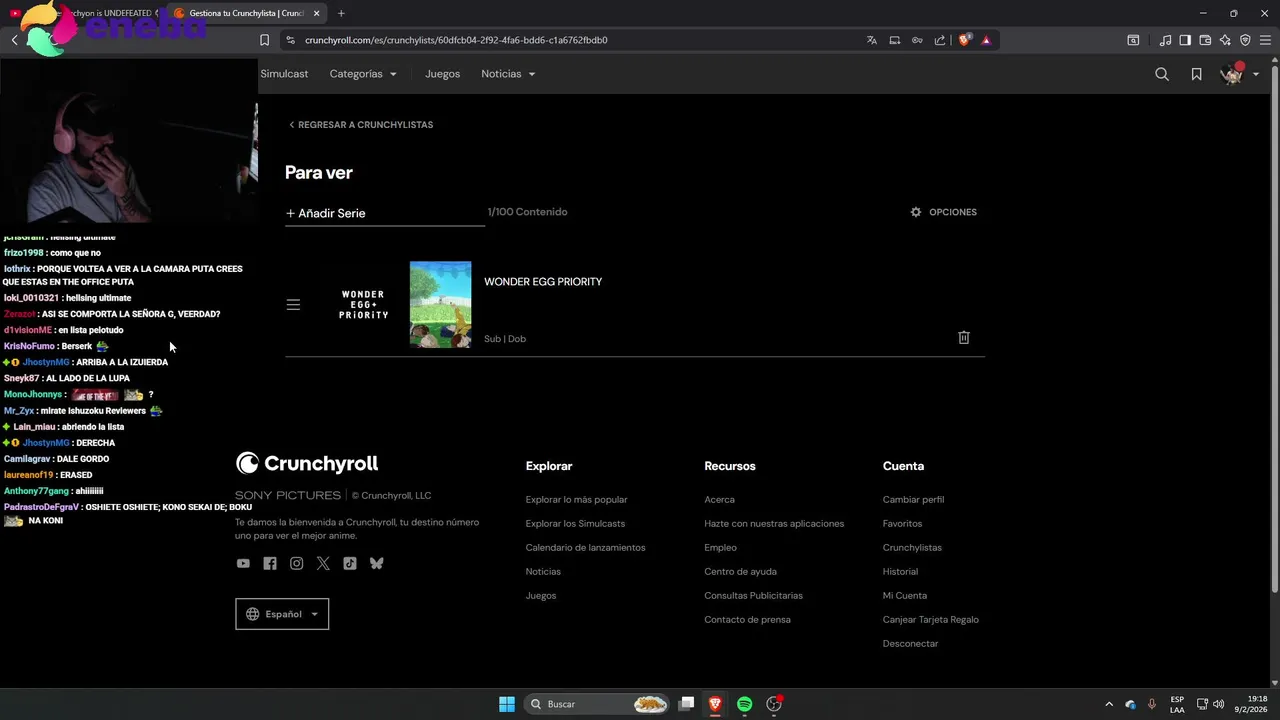Open the Brave Wallet icon

pyautogui.click(x=1205, y=40)
